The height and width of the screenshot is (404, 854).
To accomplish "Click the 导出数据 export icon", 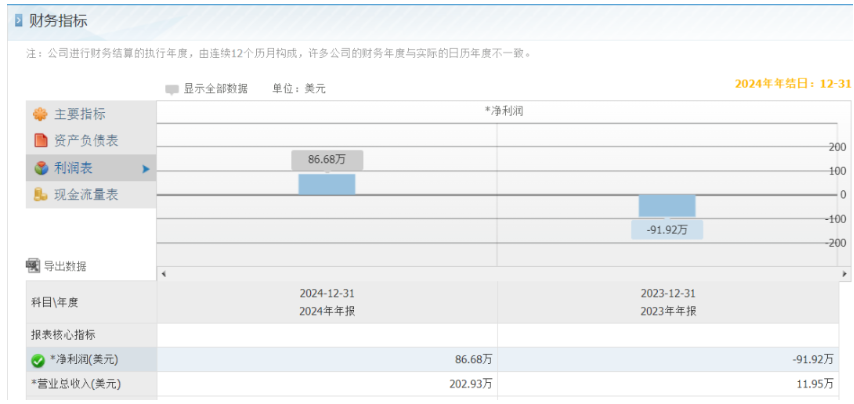I will click(x=33, y=266).
